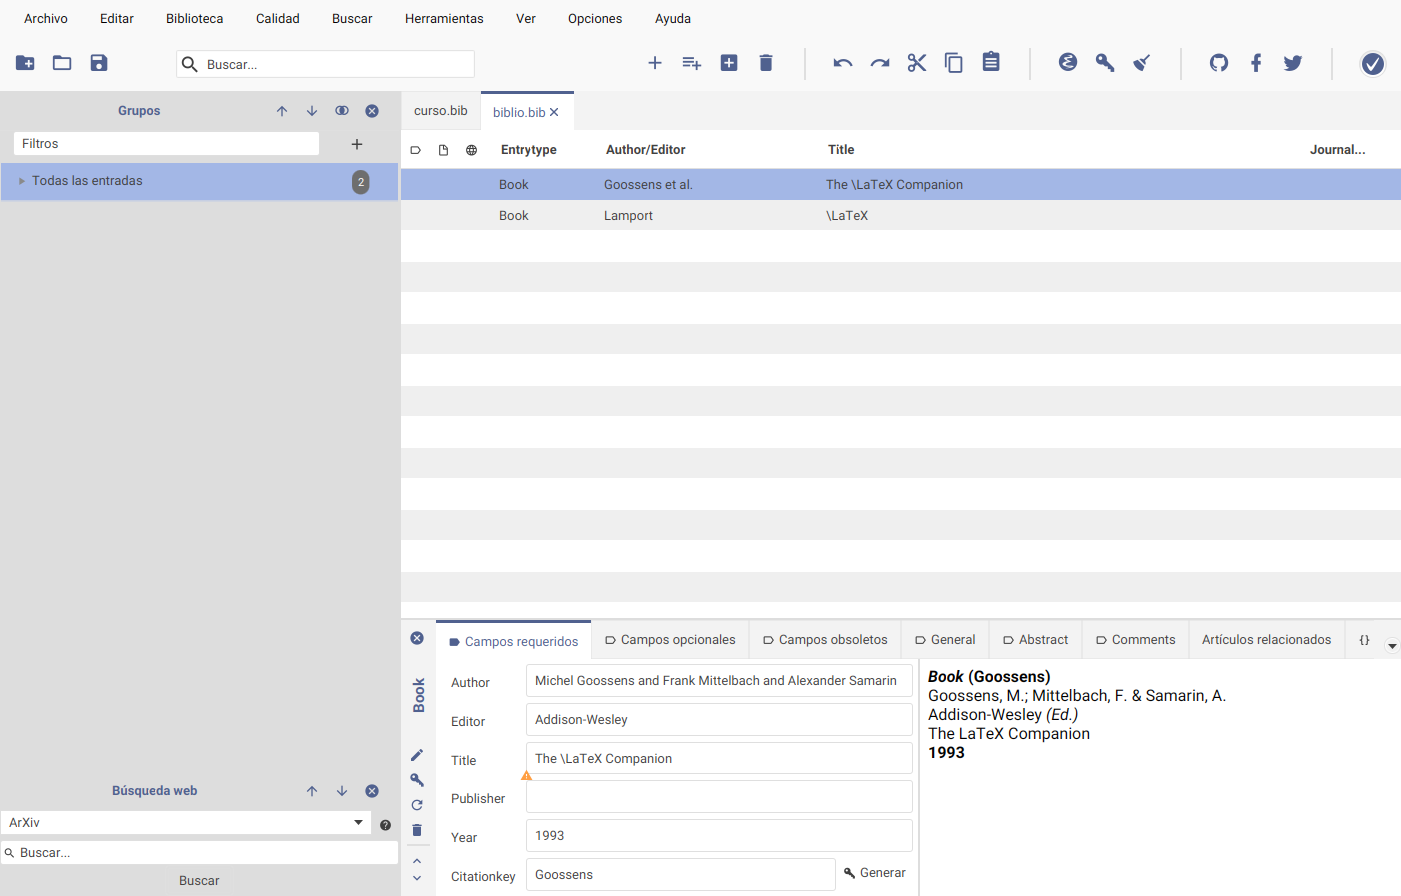Image resolution: width=1401 pixels, height=896 pixels.
Task: Add entry from plain text icon
Action: (x=692, y=63)
